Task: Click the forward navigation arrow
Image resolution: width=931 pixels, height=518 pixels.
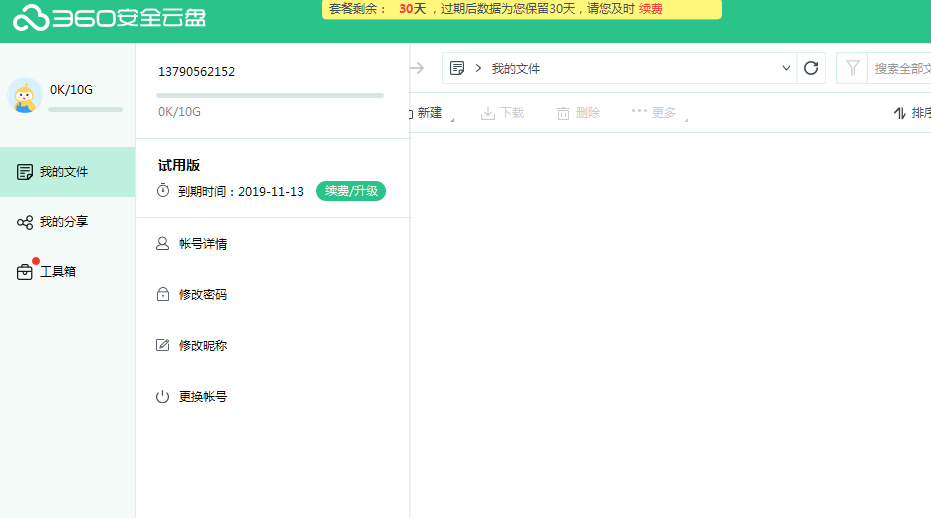Action: 417,68
